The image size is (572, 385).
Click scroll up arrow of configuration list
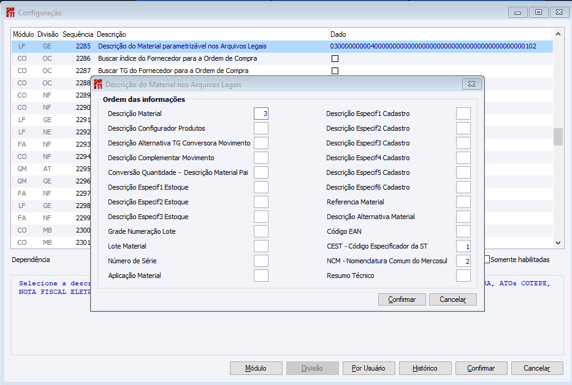pyautogui.click(x=558, y=34)
